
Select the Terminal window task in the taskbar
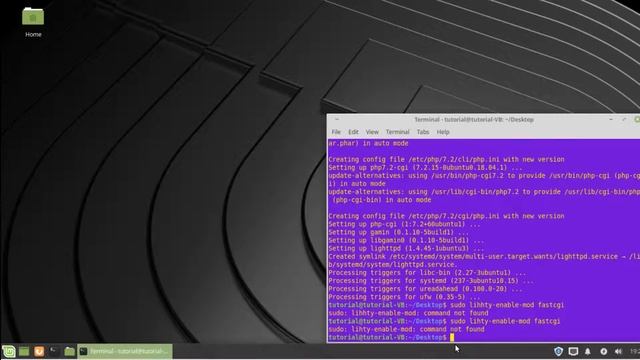125,351
